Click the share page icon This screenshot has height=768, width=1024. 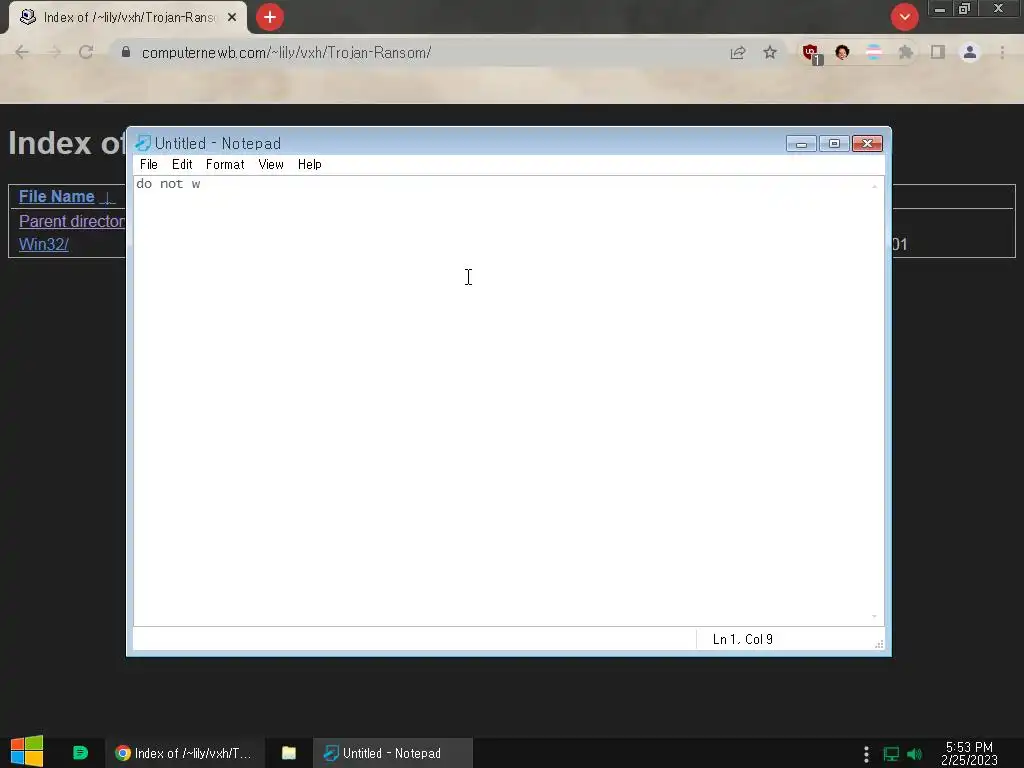tap(738, 53)
